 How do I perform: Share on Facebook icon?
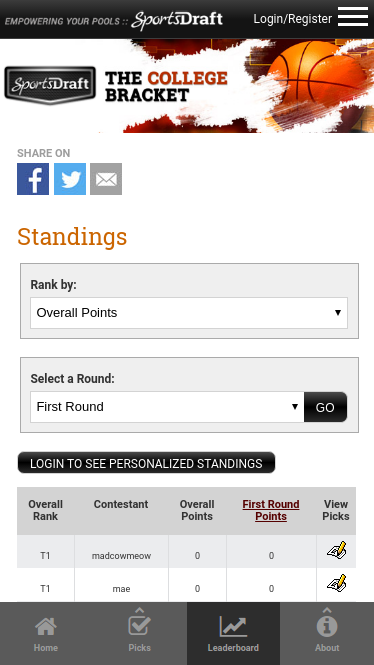[33, 179]
